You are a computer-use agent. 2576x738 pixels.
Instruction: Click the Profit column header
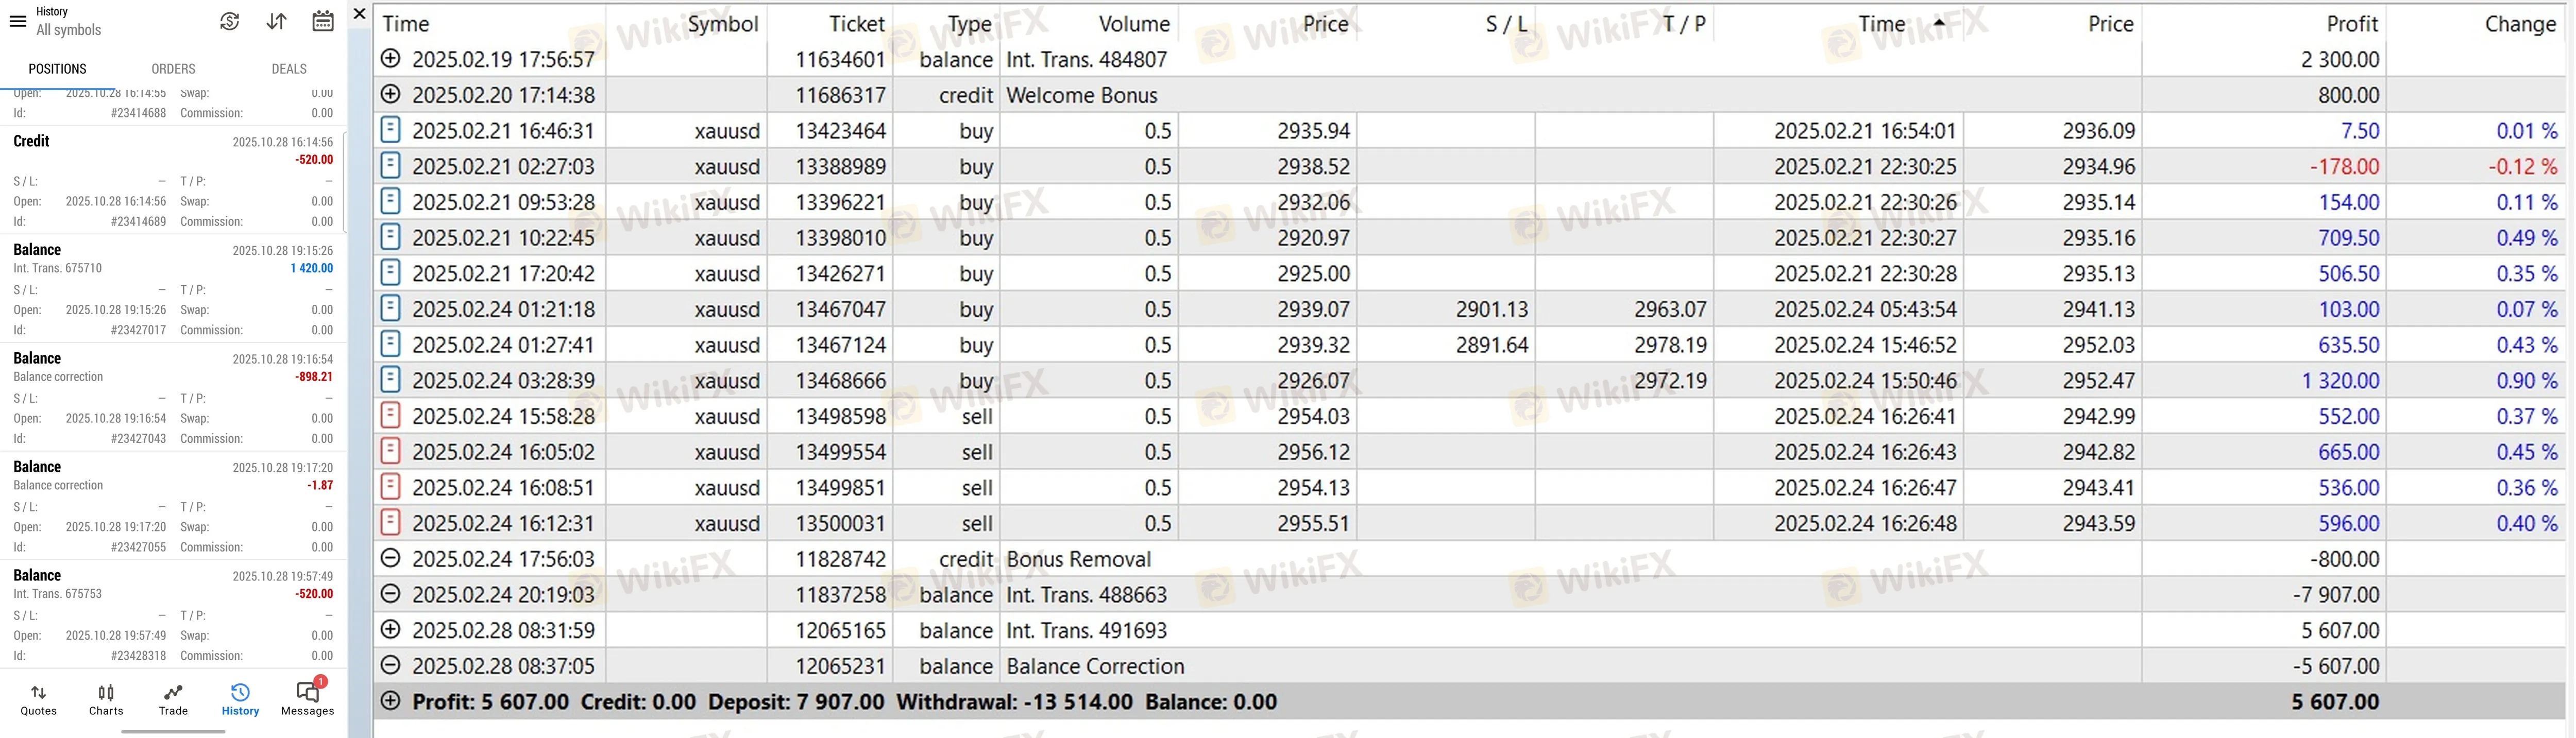pos(2351,24)
